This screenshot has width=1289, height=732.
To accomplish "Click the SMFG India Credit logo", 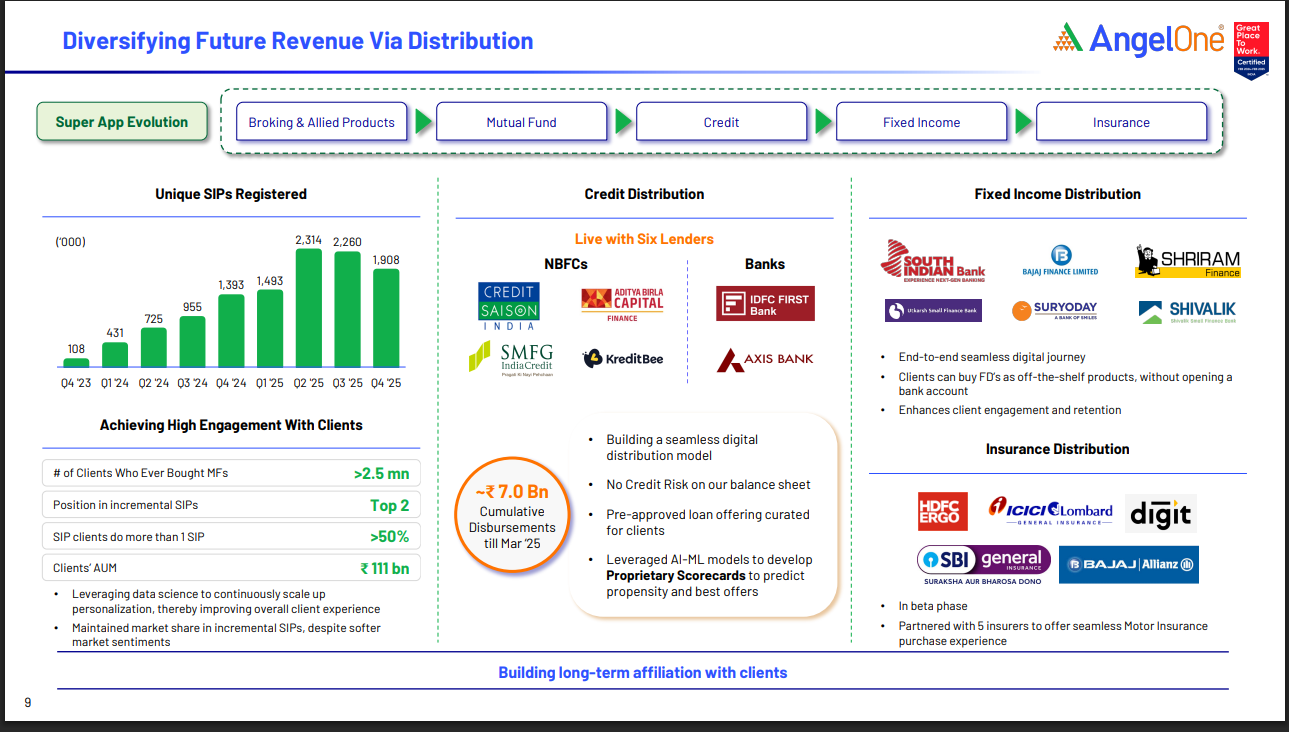I will point(511,358).
